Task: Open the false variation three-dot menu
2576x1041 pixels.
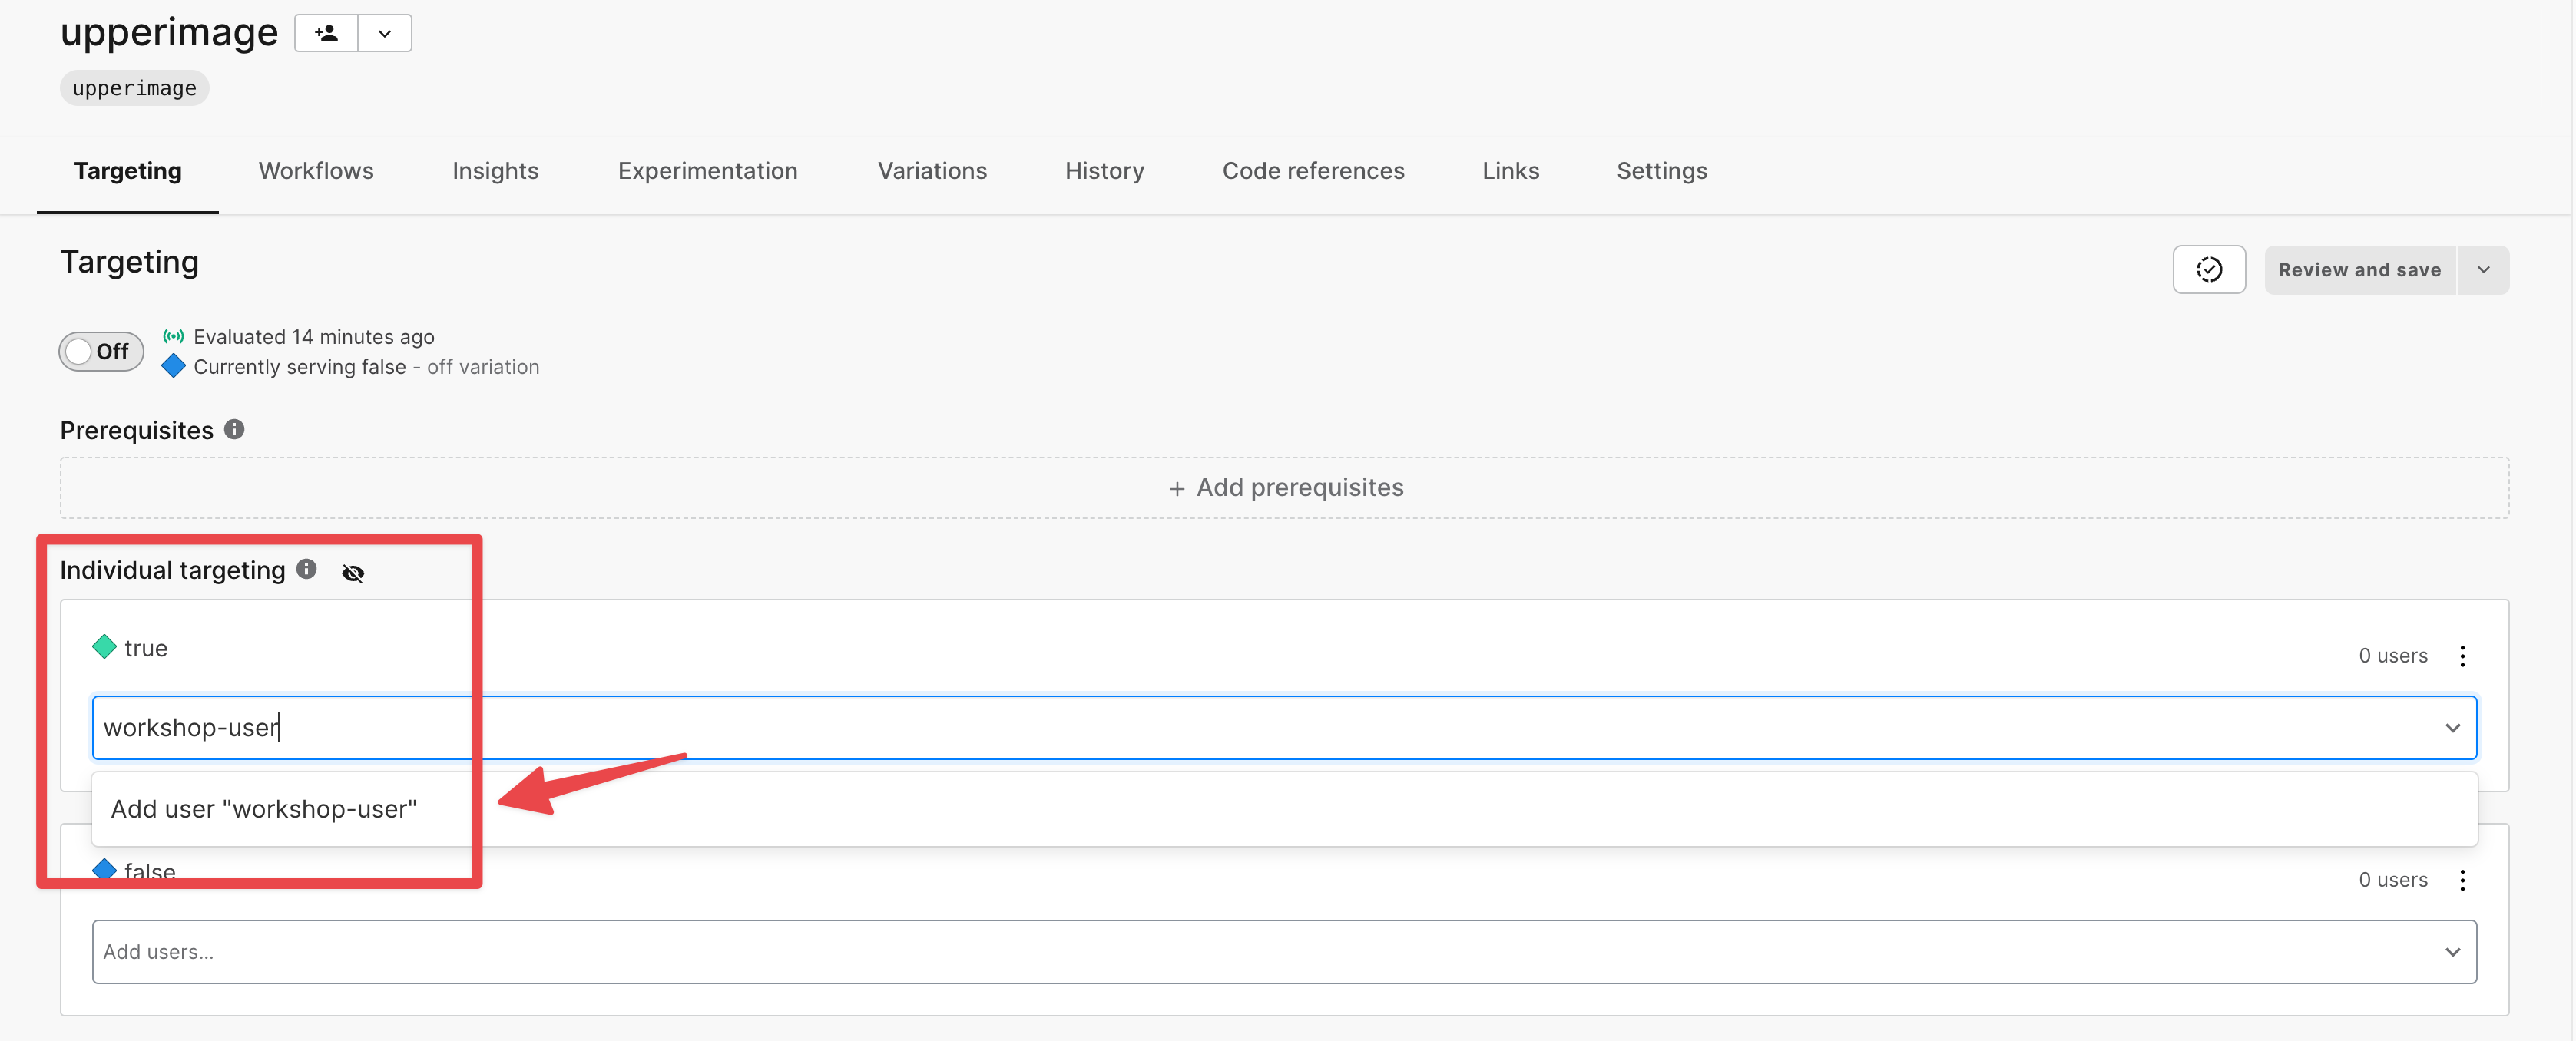Action: (2462, 880)
